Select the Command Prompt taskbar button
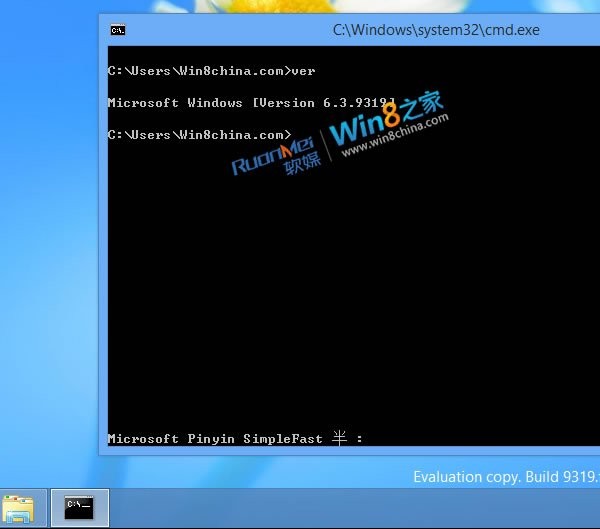 (x=79, y=508)
